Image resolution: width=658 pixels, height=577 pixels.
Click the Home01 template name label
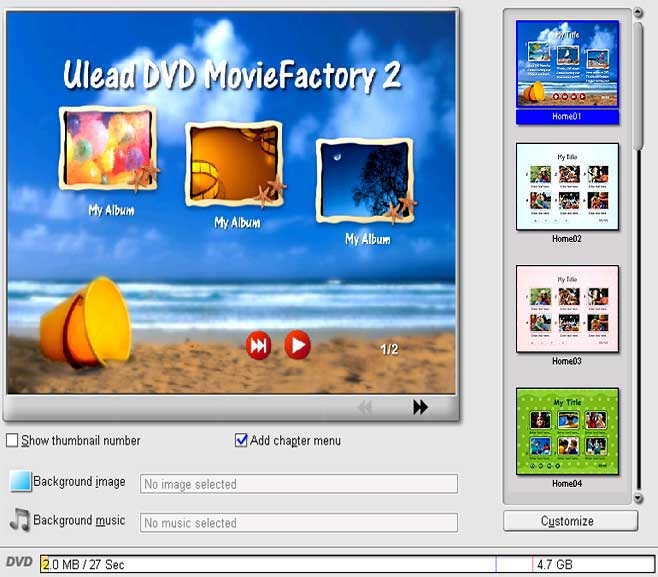[567, 116]
